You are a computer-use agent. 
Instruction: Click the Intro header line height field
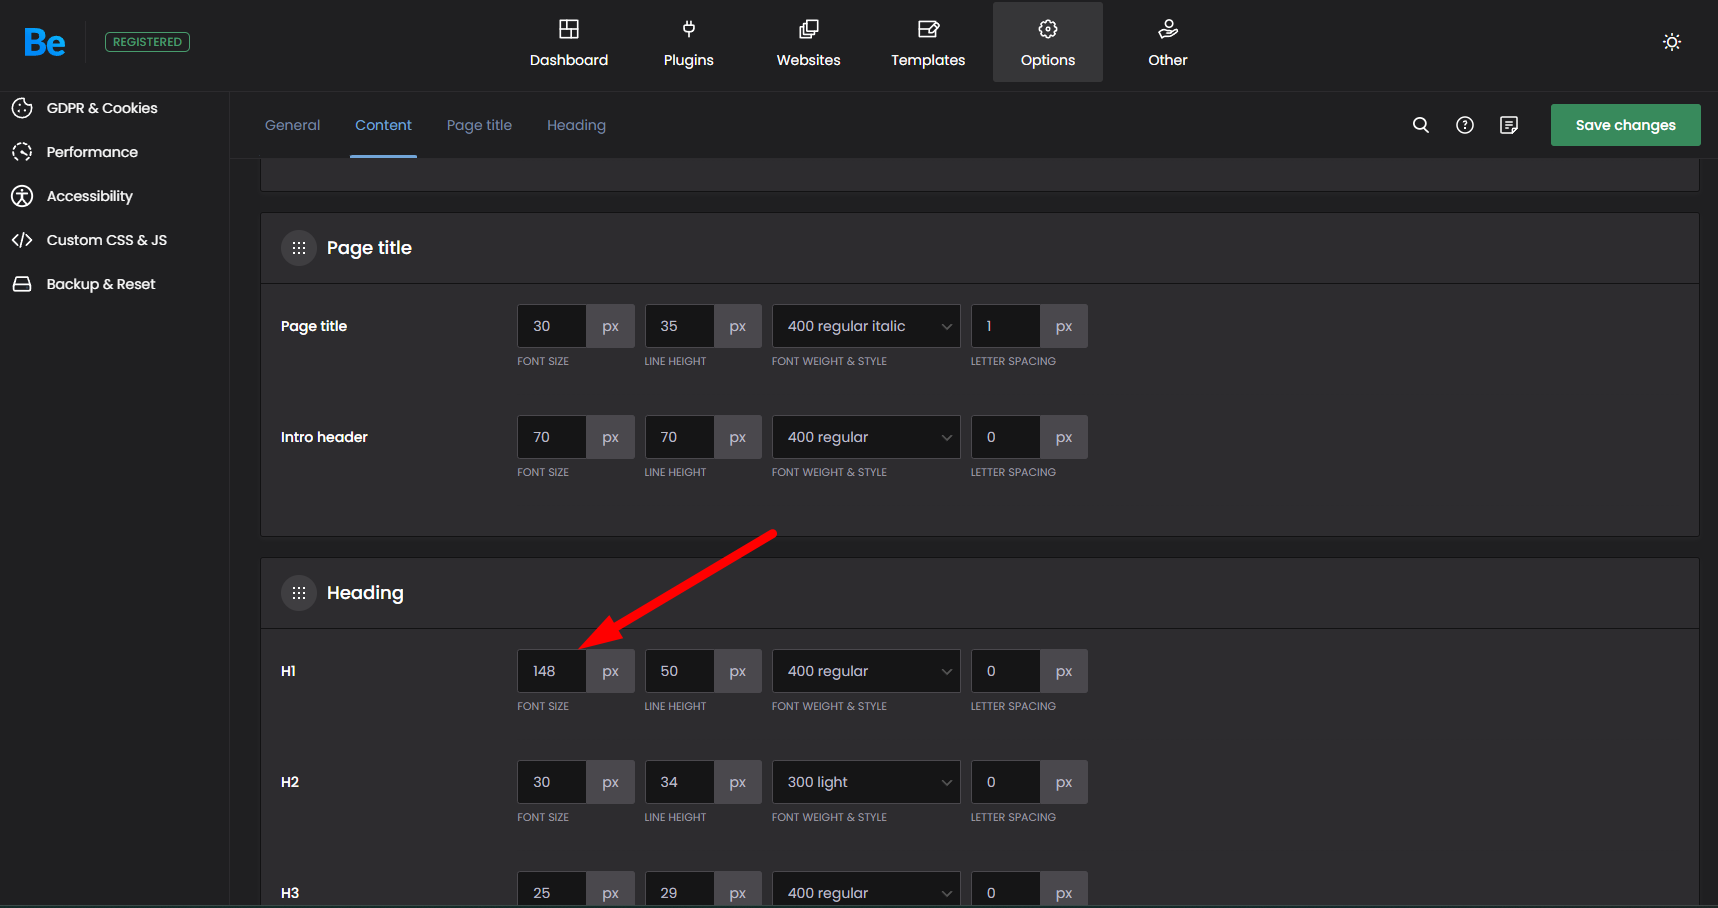click(x=679, y=437)
